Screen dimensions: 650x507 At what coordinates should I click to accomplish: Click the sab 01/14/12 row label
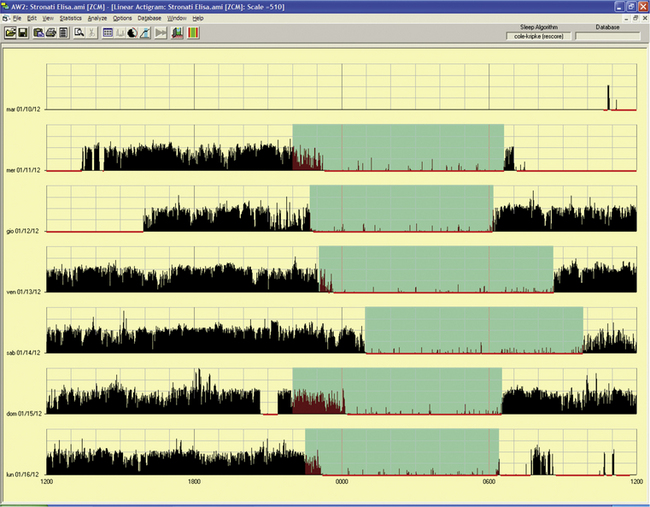point(23,353)
